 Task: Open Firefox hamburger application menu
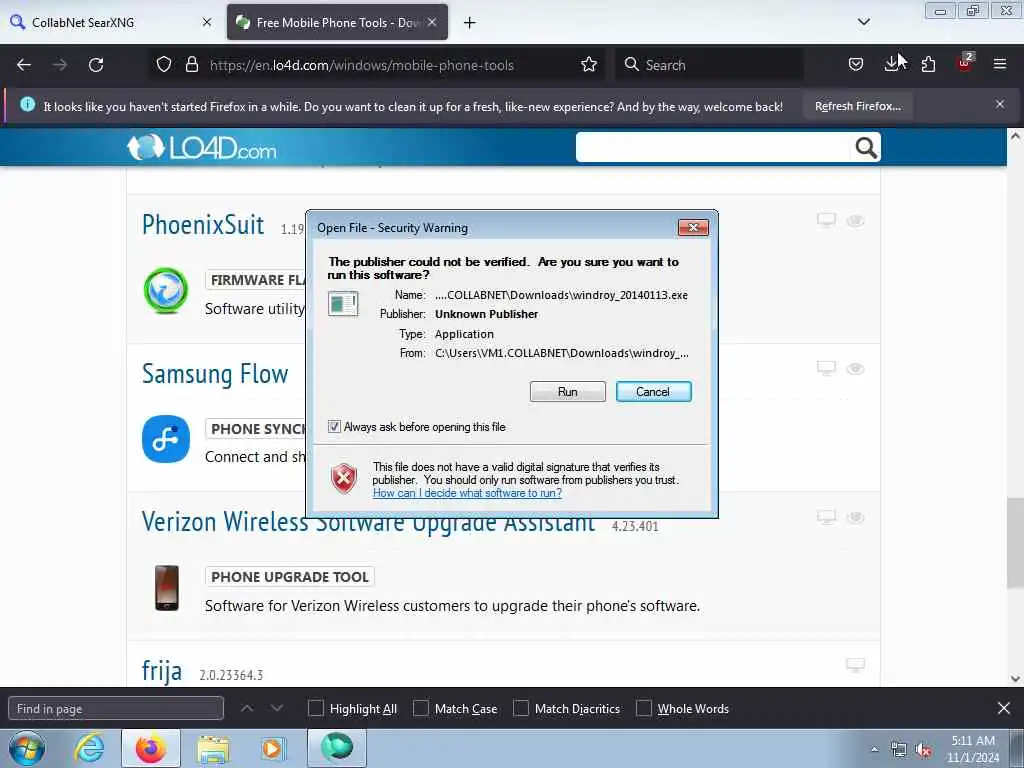coord(999,65)
